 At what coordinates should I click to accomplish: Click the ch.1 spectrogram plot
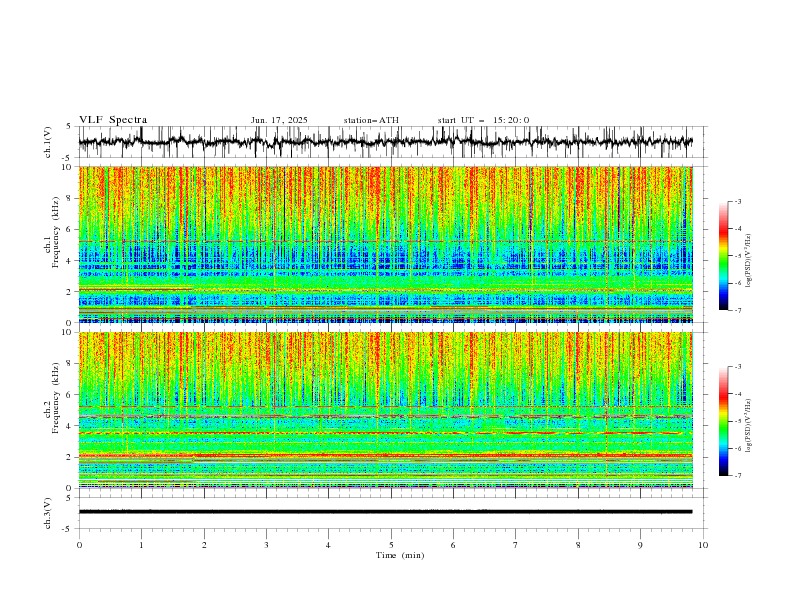[385, 244]
